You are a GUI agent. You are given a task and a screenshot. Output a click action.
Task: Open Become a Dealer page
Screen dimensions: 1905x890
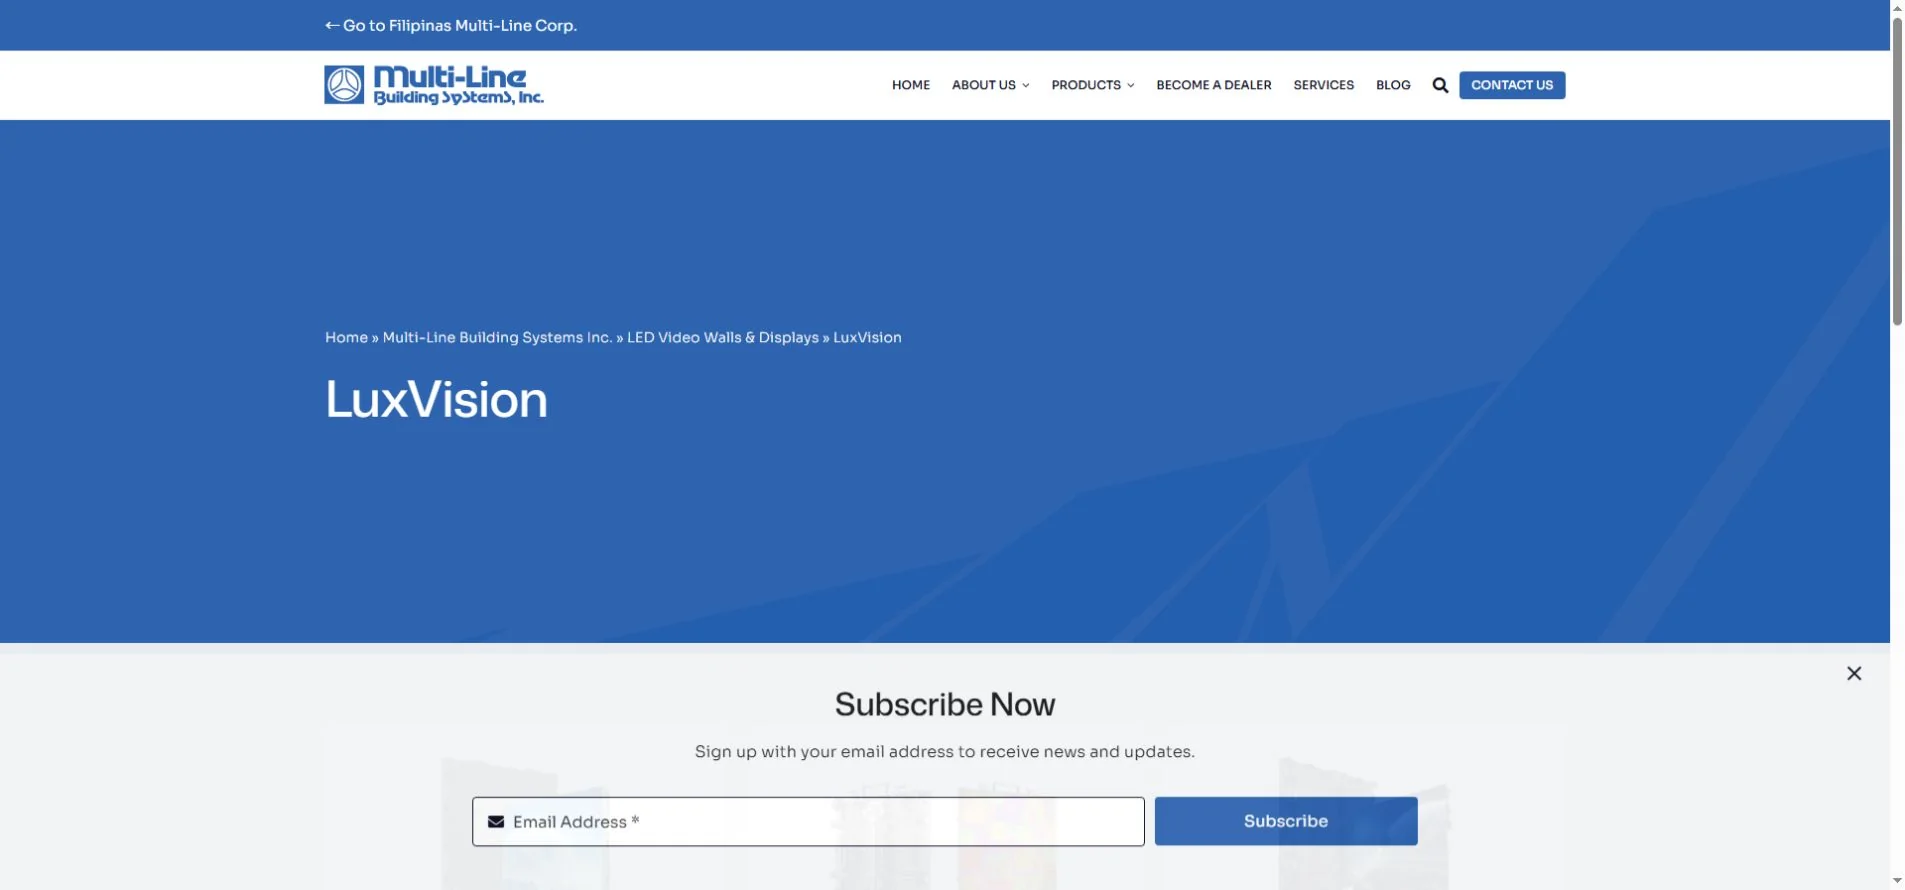tap(1214, 85)
